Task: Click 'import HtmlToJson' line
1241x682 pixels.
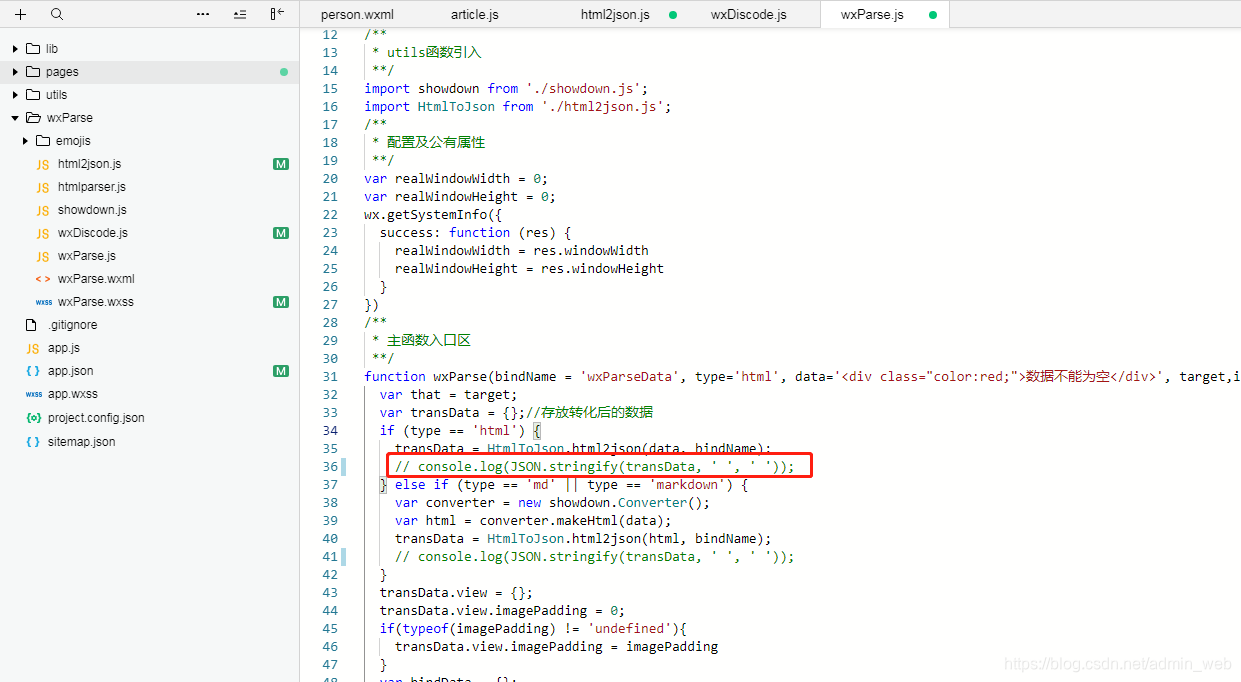Action: tap(517, 106)
